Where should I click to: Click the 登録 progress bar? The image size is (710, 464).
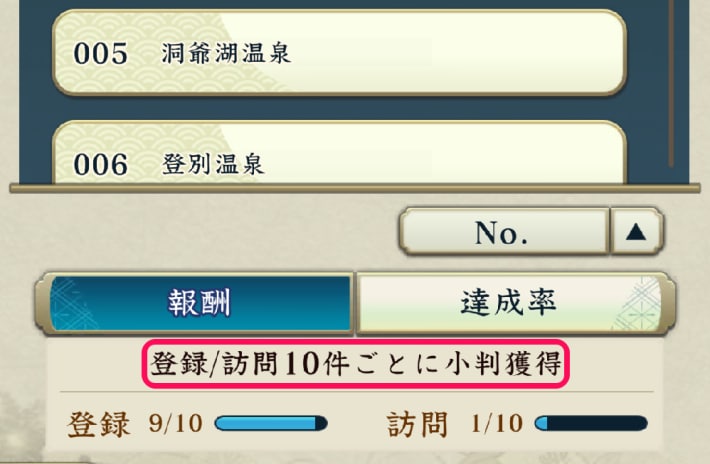coord(271,424)
